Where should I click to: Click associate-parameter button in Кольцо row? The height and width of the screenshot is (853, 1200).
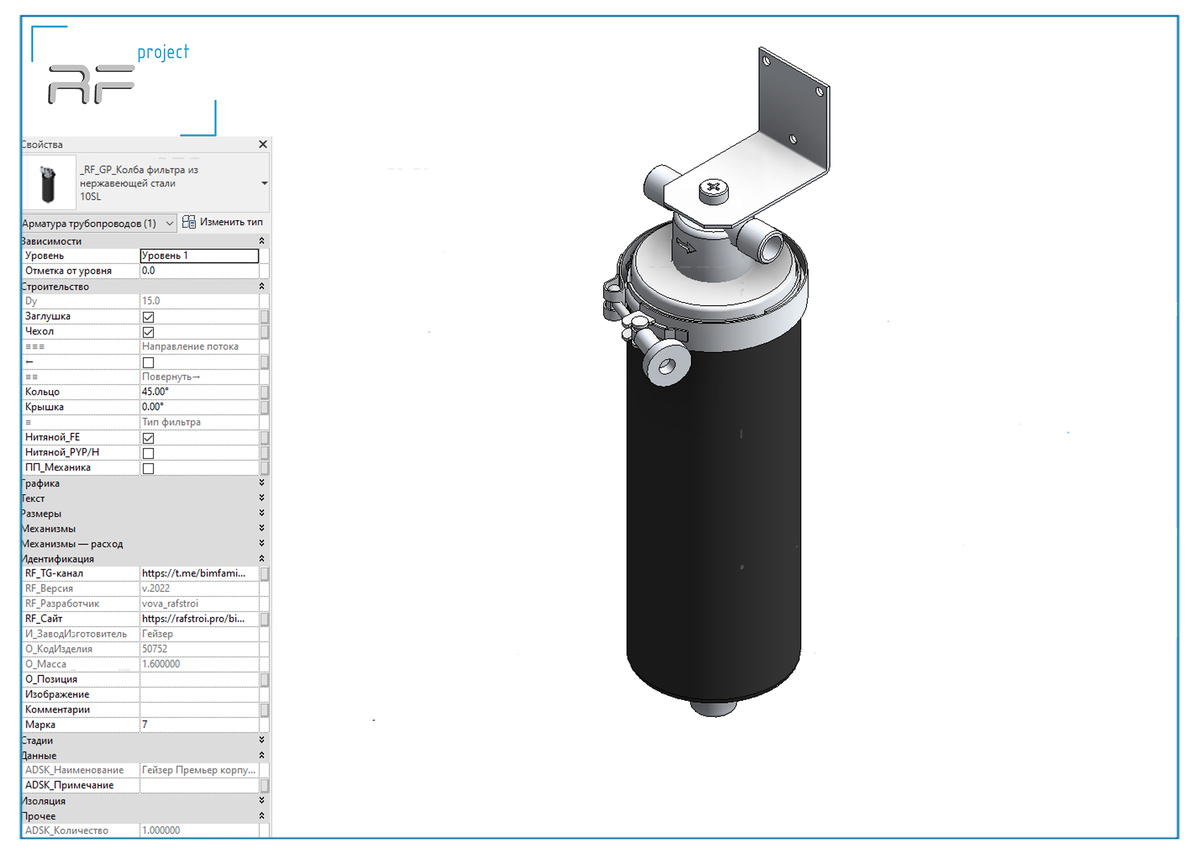(x=264, y=392)
